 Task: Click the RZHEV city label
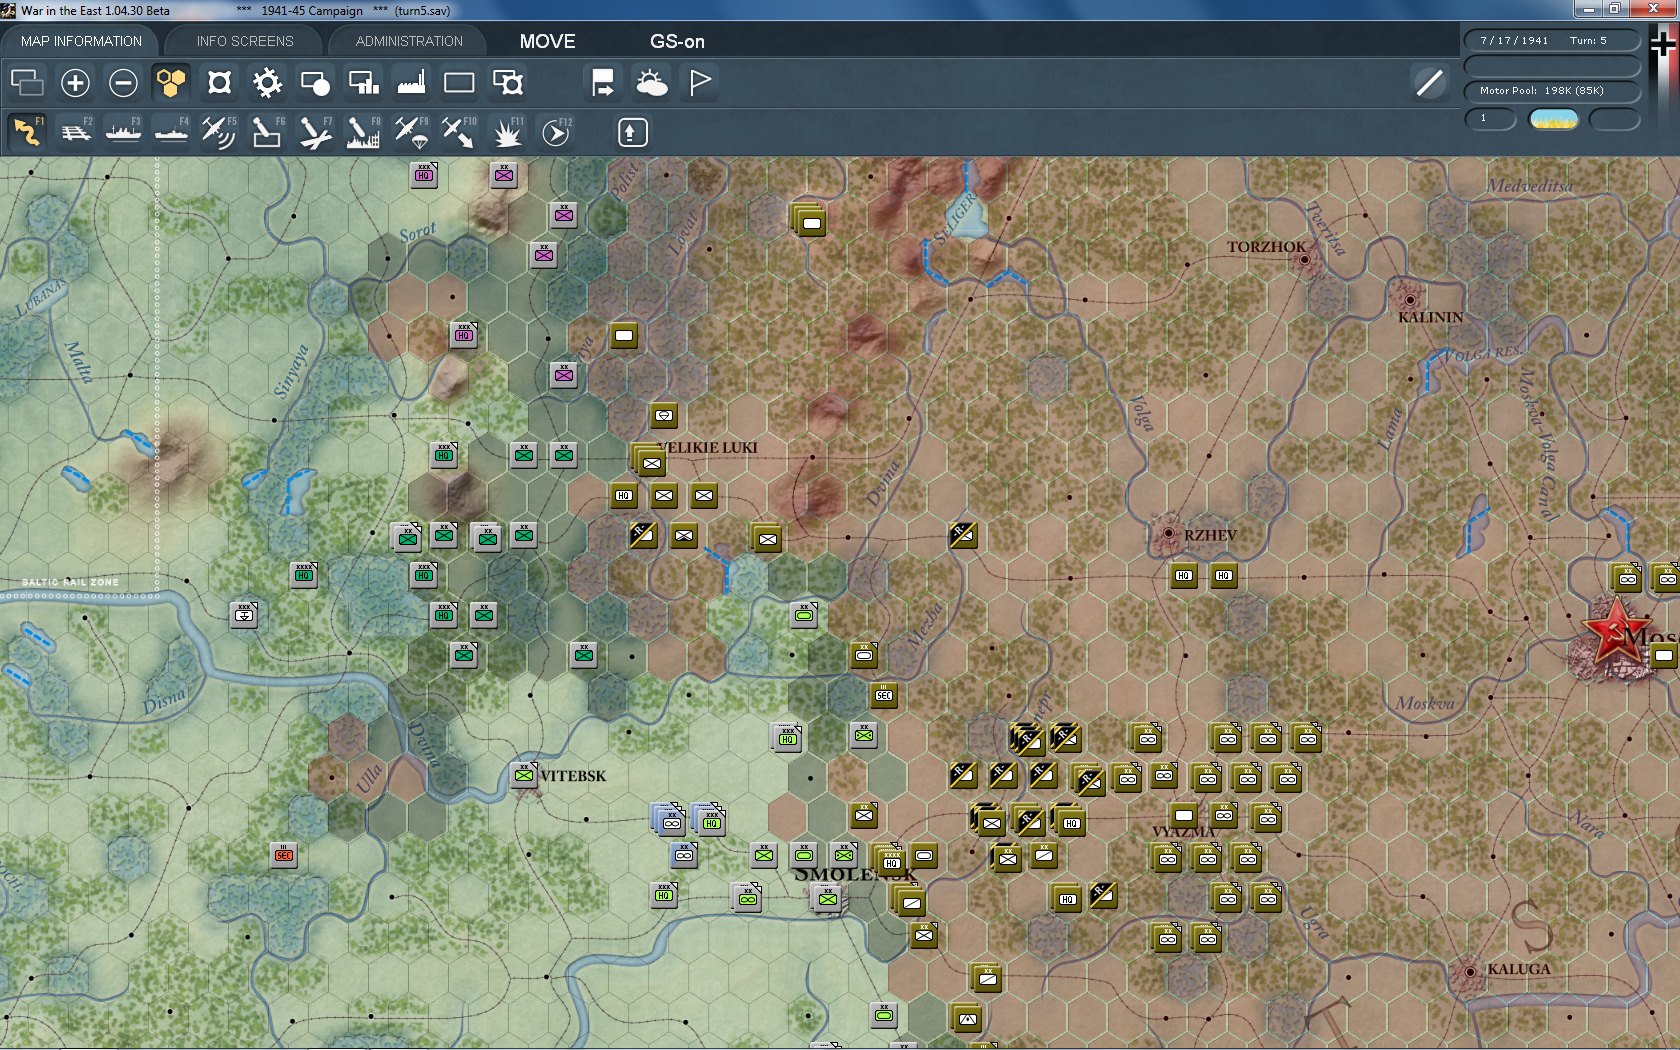[x=1210, y=535]
